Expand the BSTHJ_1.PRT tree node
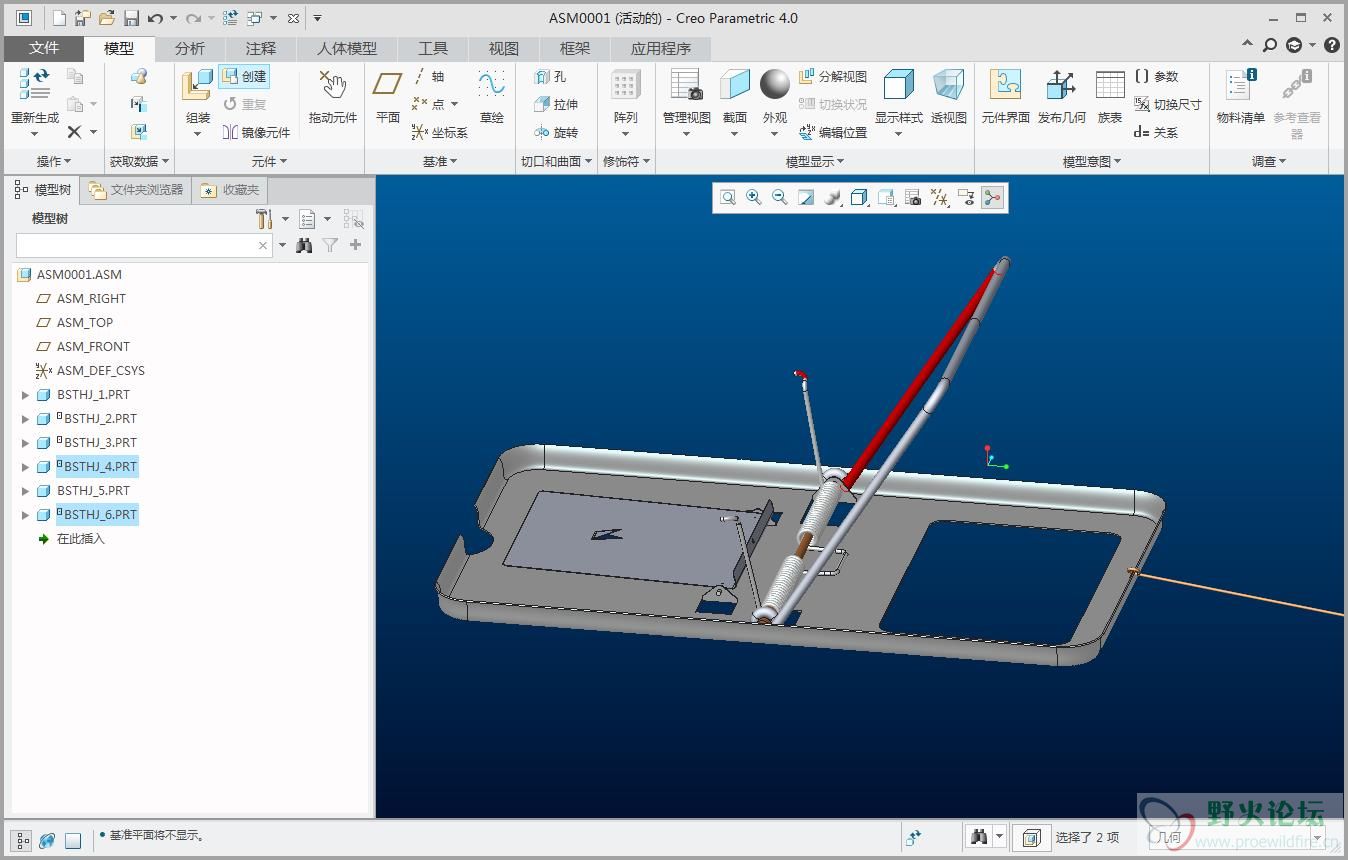The image size is (1348, 860). pyautogui.click(x=26, y=395)
